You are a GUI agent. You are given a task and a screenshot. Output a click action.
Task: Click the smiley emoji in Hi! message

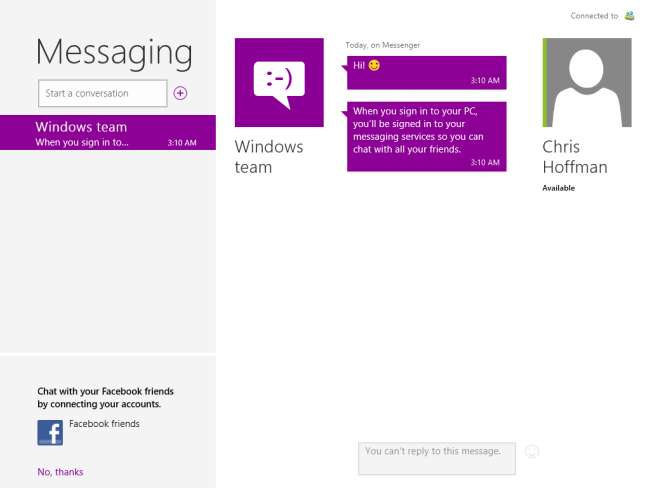coord(374,66)
